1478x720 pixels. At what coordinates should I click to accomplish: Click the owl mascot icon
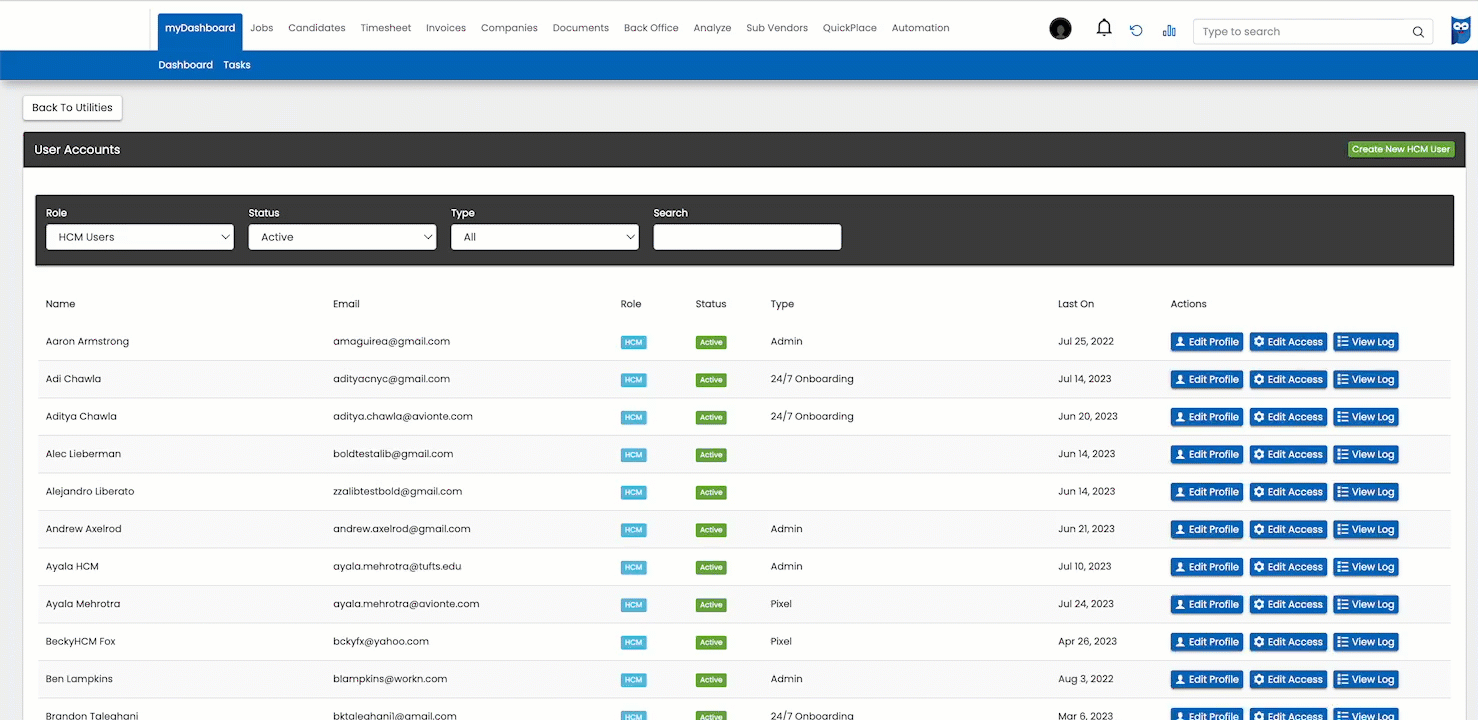coord(1461,31)
